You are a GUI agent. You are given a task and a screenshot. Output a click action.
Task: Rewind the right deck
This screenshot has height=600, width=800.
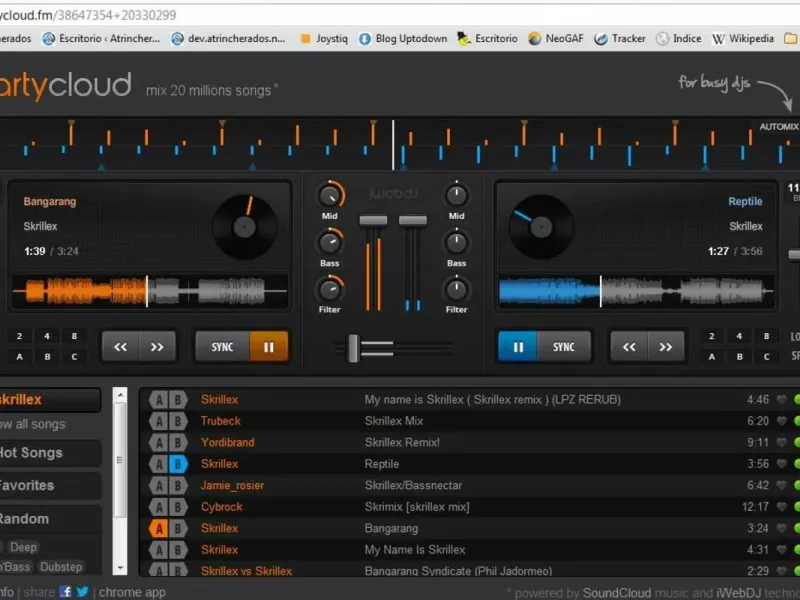click(x=629, y=347)
